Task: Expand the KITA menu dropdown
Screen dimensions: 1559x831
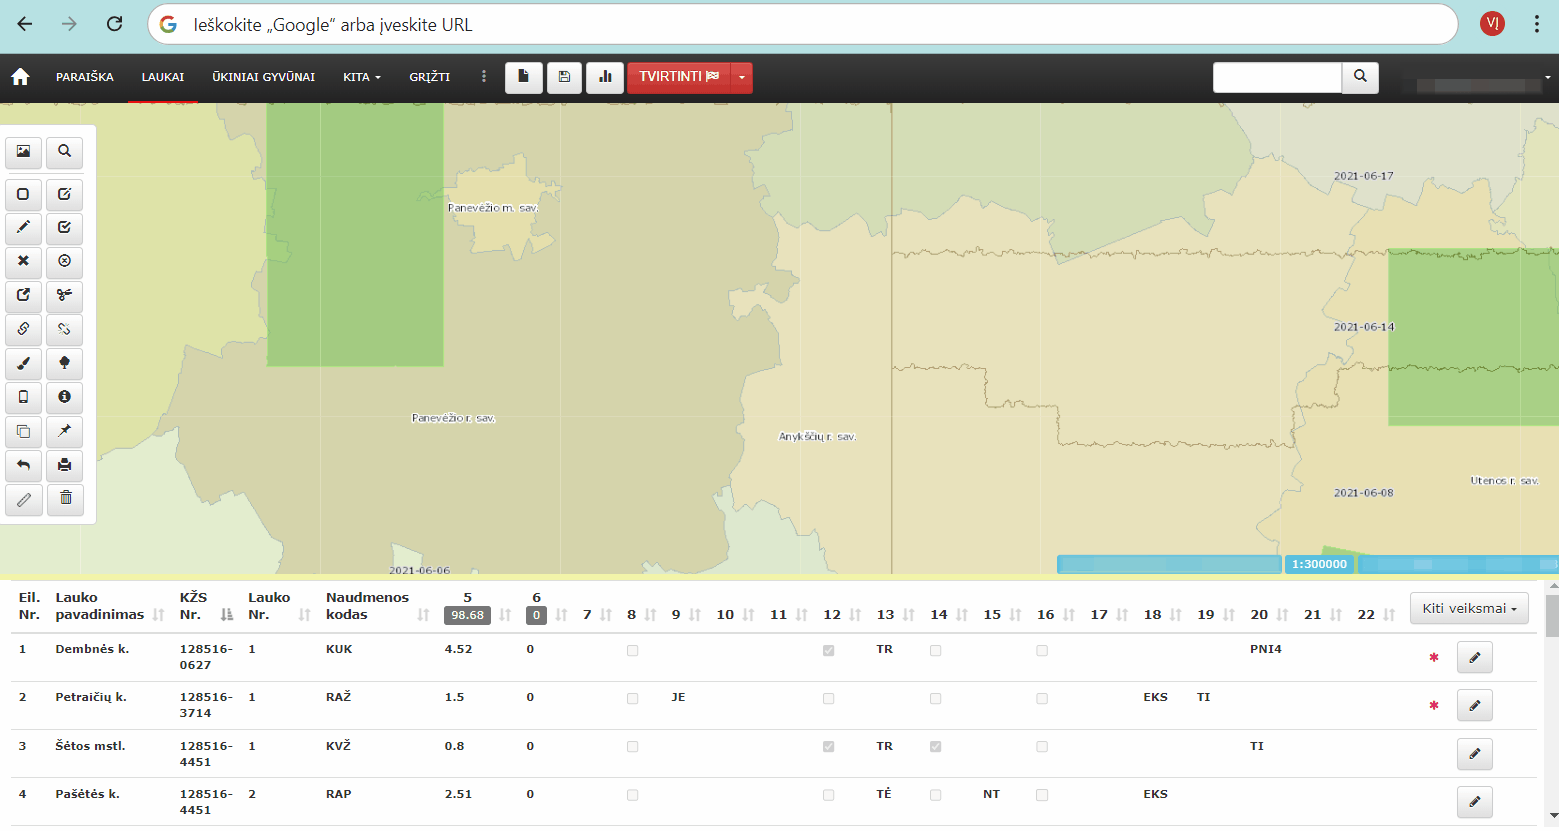Action: pos(361,77)
